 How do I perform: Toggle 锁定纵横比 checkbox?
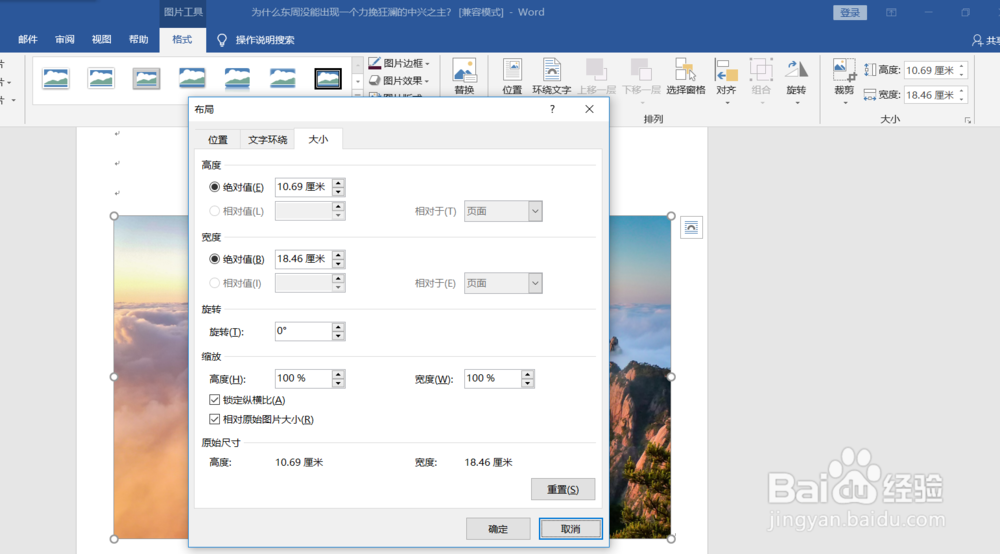[214, 400]
